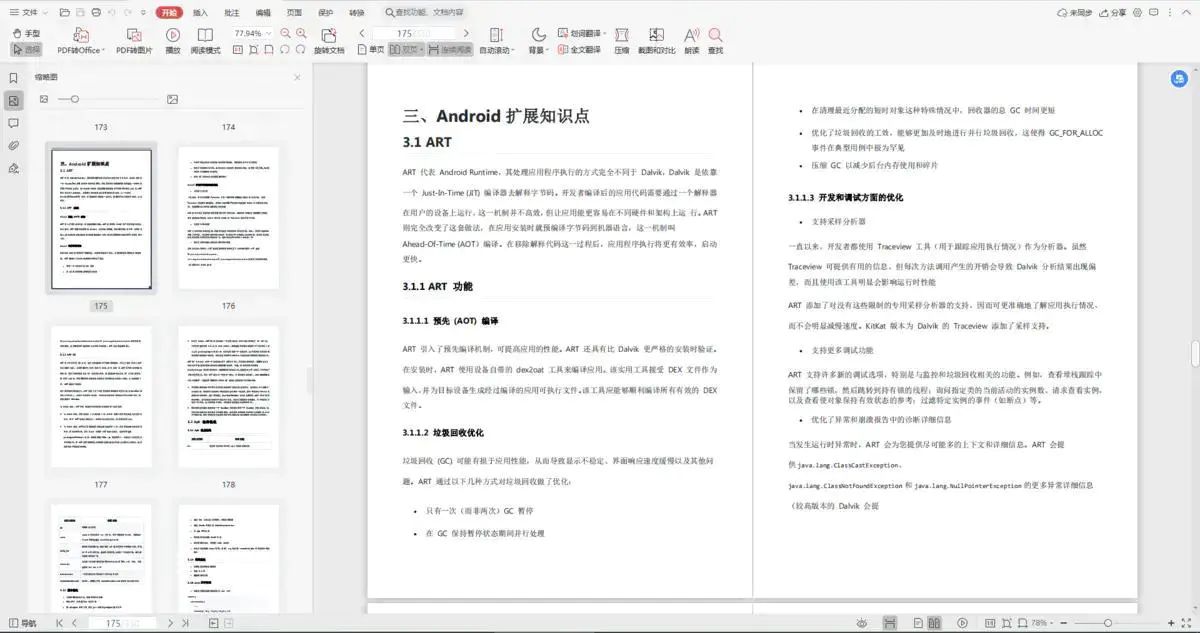Viewport: 1200px width, 633px height.
Task: Select the 开始 ribbon tab
Action: click(x=170, y=12)
